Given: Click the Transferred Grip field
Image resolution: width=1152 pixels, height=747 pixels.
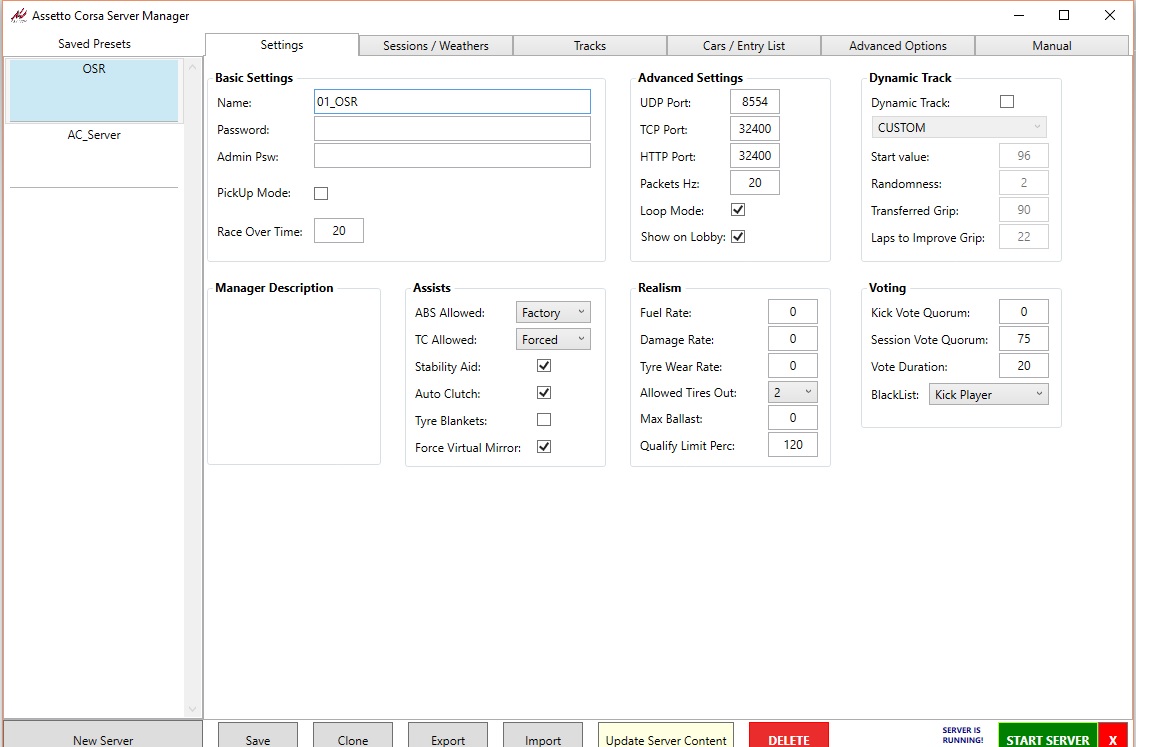Looking at the screenshot, I should point(1023,209).
